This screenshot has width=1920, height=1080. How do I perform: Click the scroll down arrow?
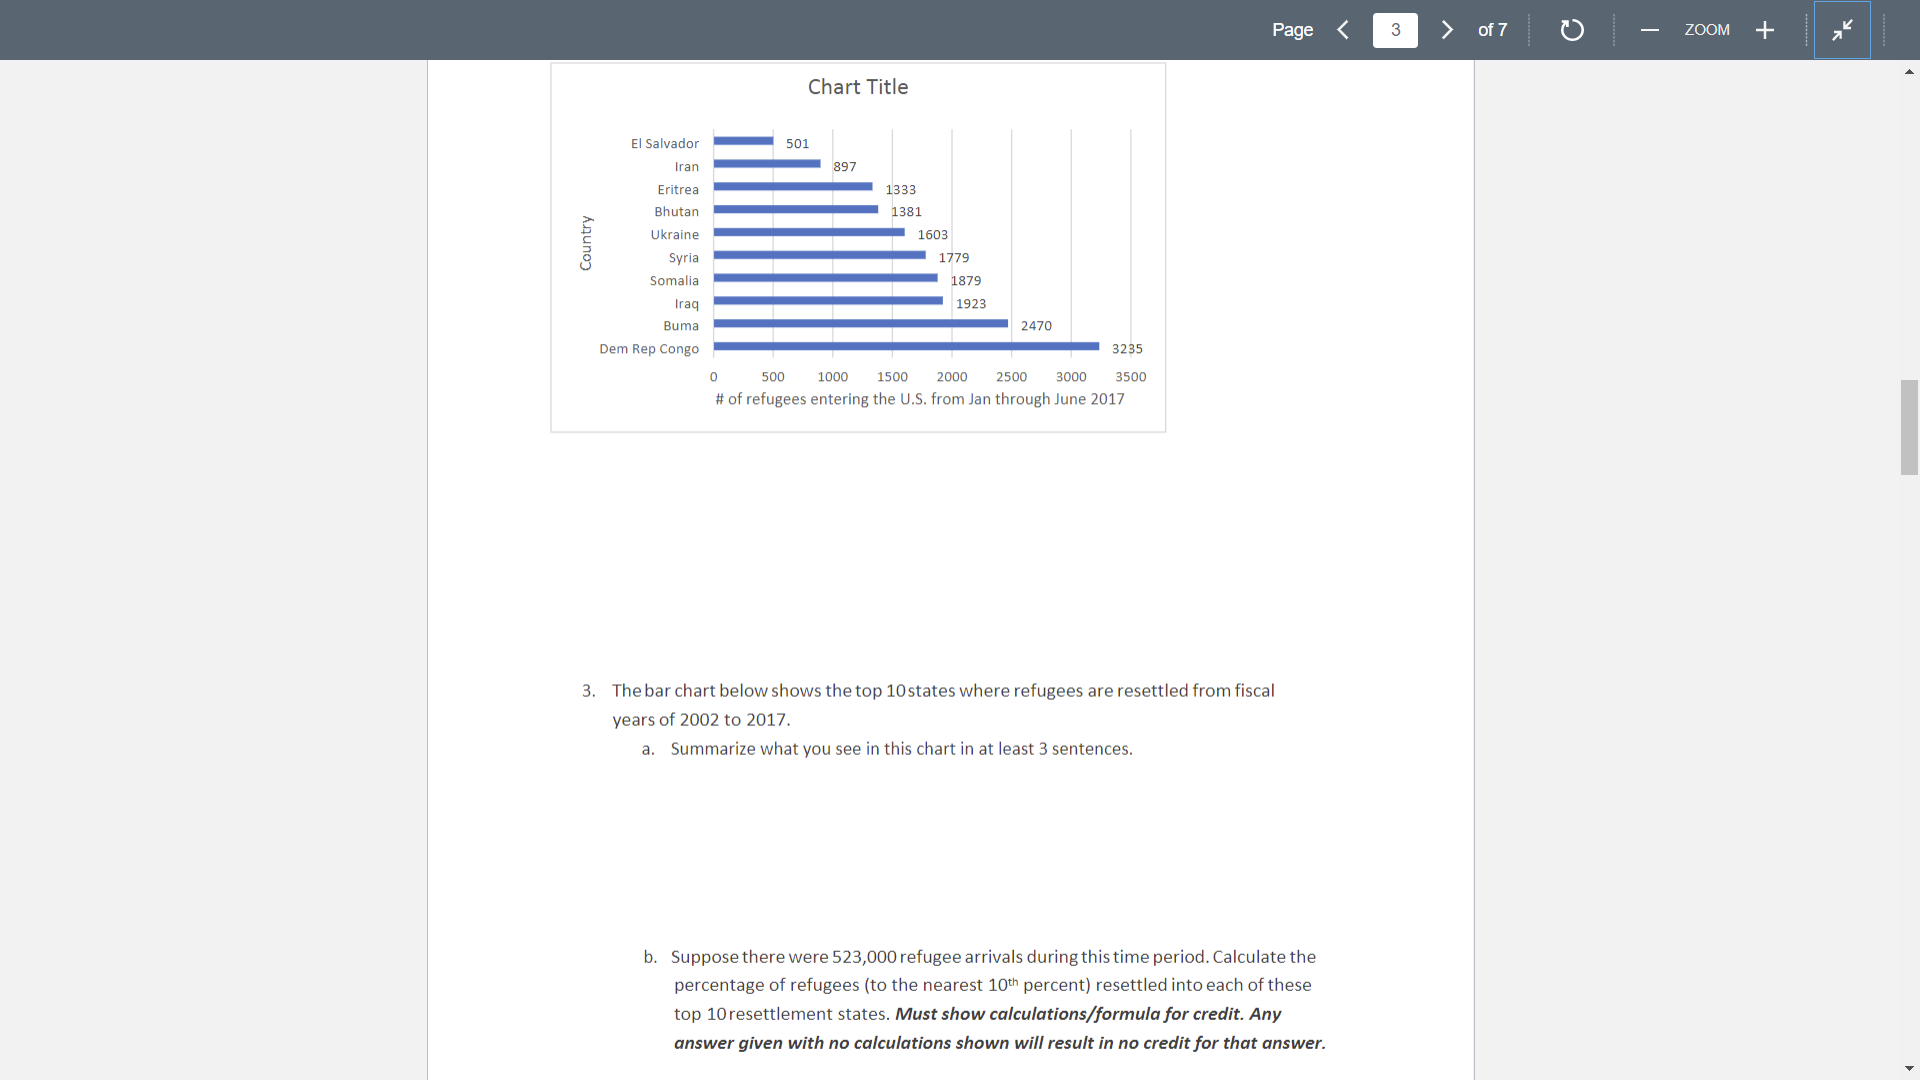(1909, 1068)
